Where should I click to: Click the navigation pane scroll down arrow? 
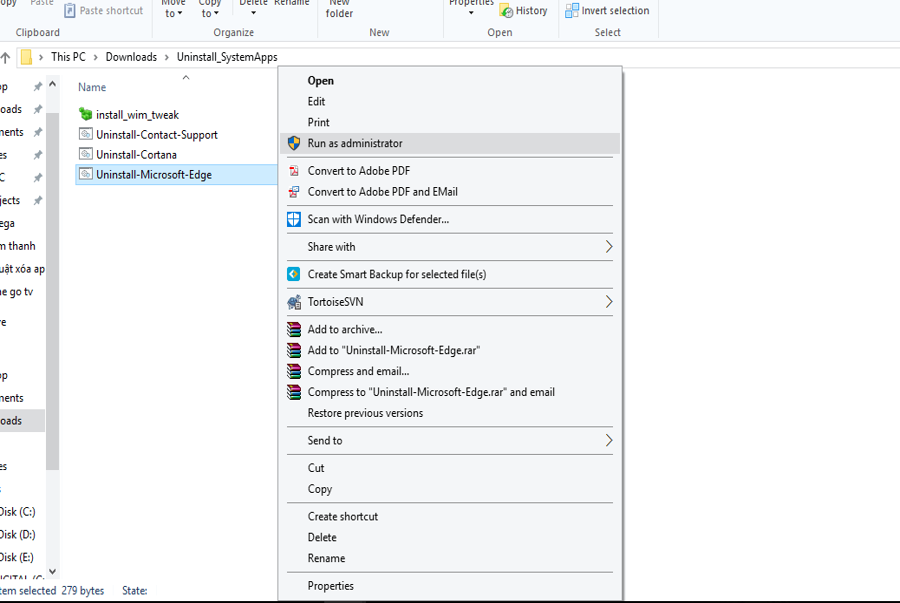pos(52,571)
